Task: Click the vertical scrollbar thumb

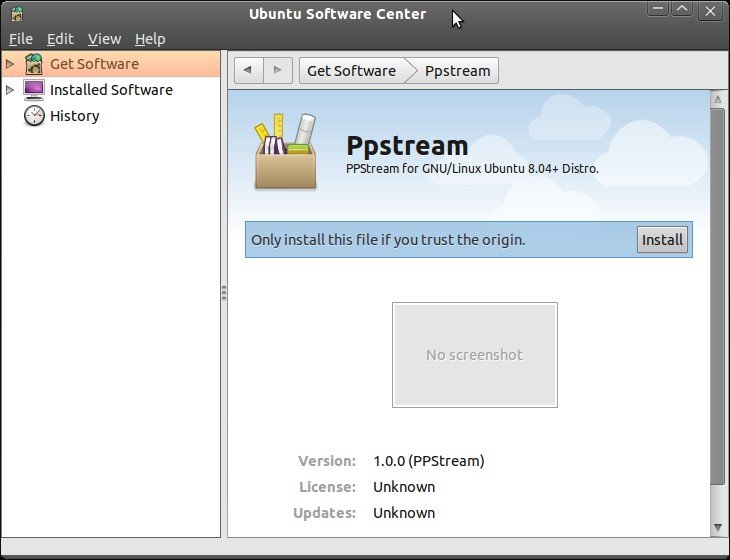Action: [717, 297]
